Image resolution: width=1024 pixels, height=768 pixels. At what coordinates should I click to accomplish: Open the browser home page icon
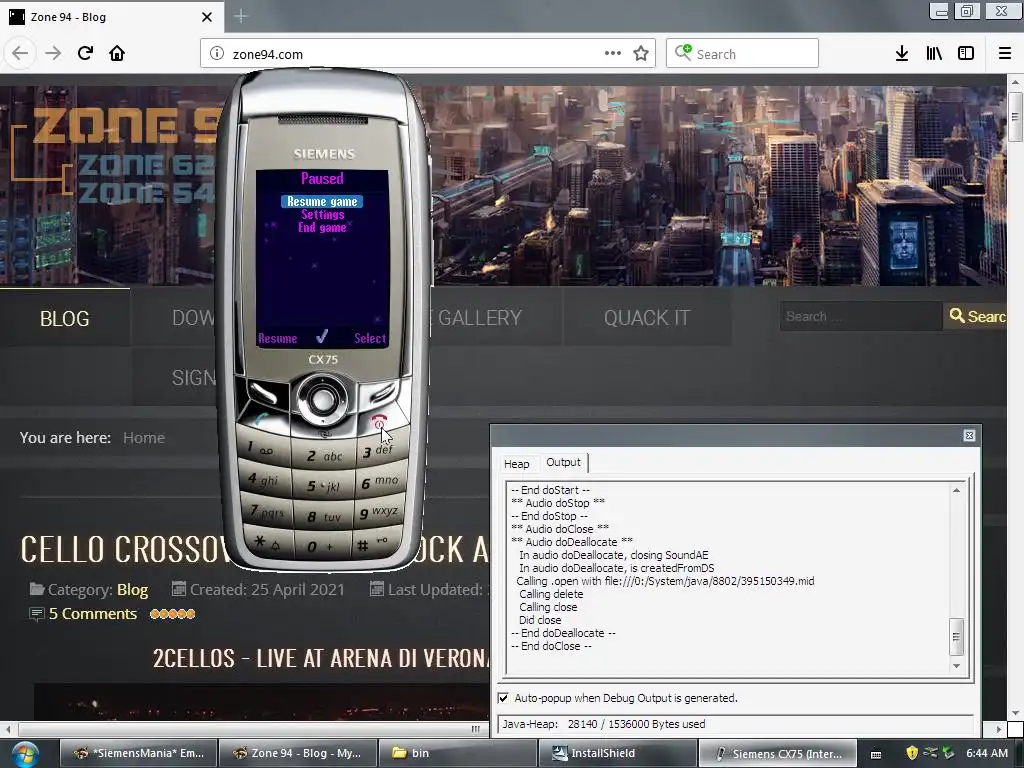point(117,54)
